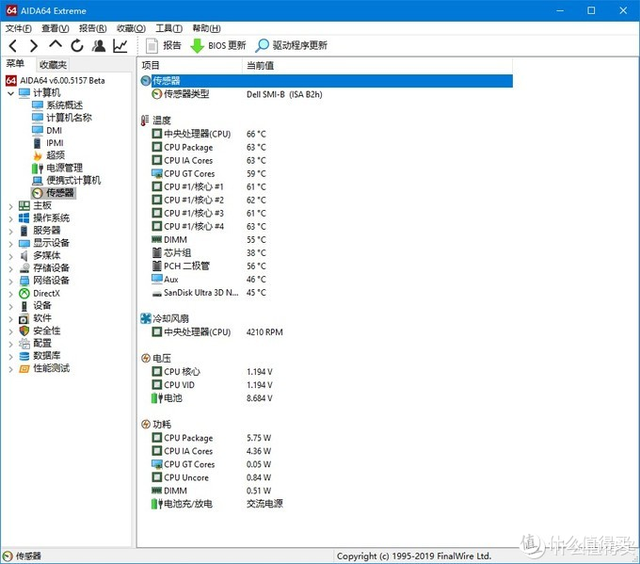Click the 当前值 column header
This screenshot has height=564, width=640.
coord(260,65)
